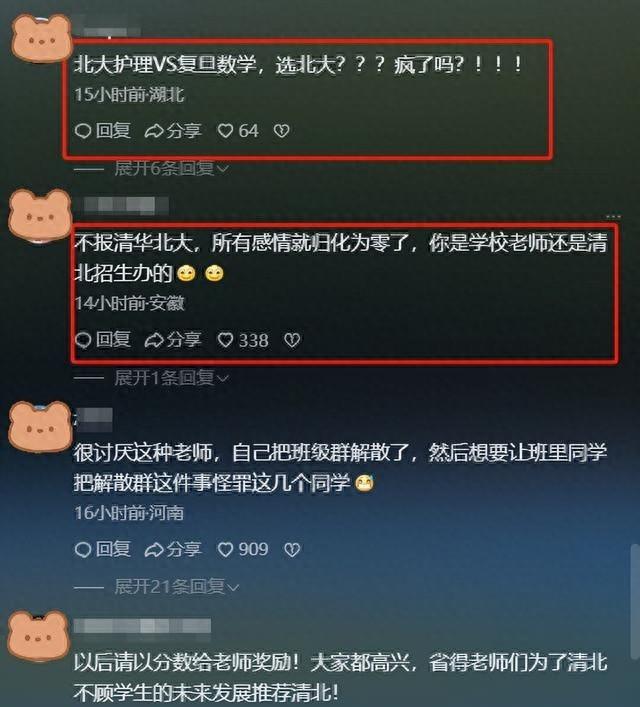Image resolution: width=640 pixels, height=707 pixels.
Task: Like the comment with 64 likes
Action: tap(238, 131)
